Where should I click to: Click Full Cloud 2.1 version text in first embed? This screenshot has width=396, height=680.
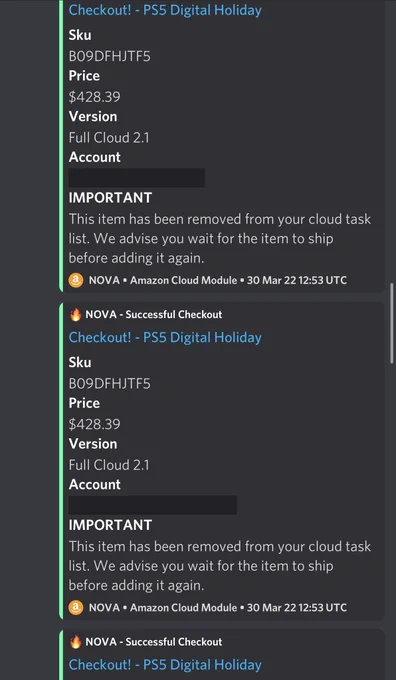109,138
